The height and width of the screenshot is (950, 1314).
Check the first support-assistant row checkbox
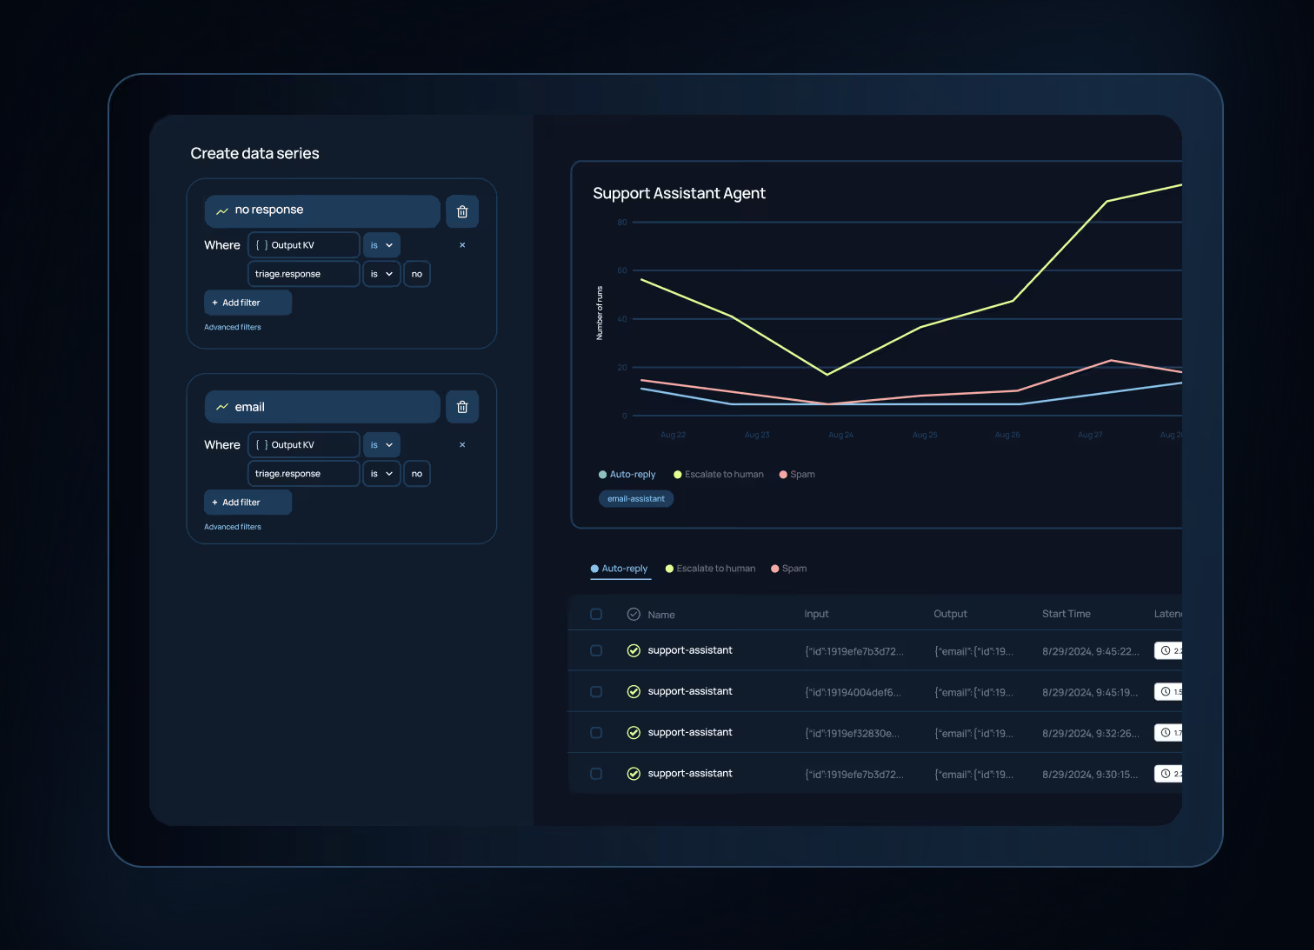[x=596, y=651]
